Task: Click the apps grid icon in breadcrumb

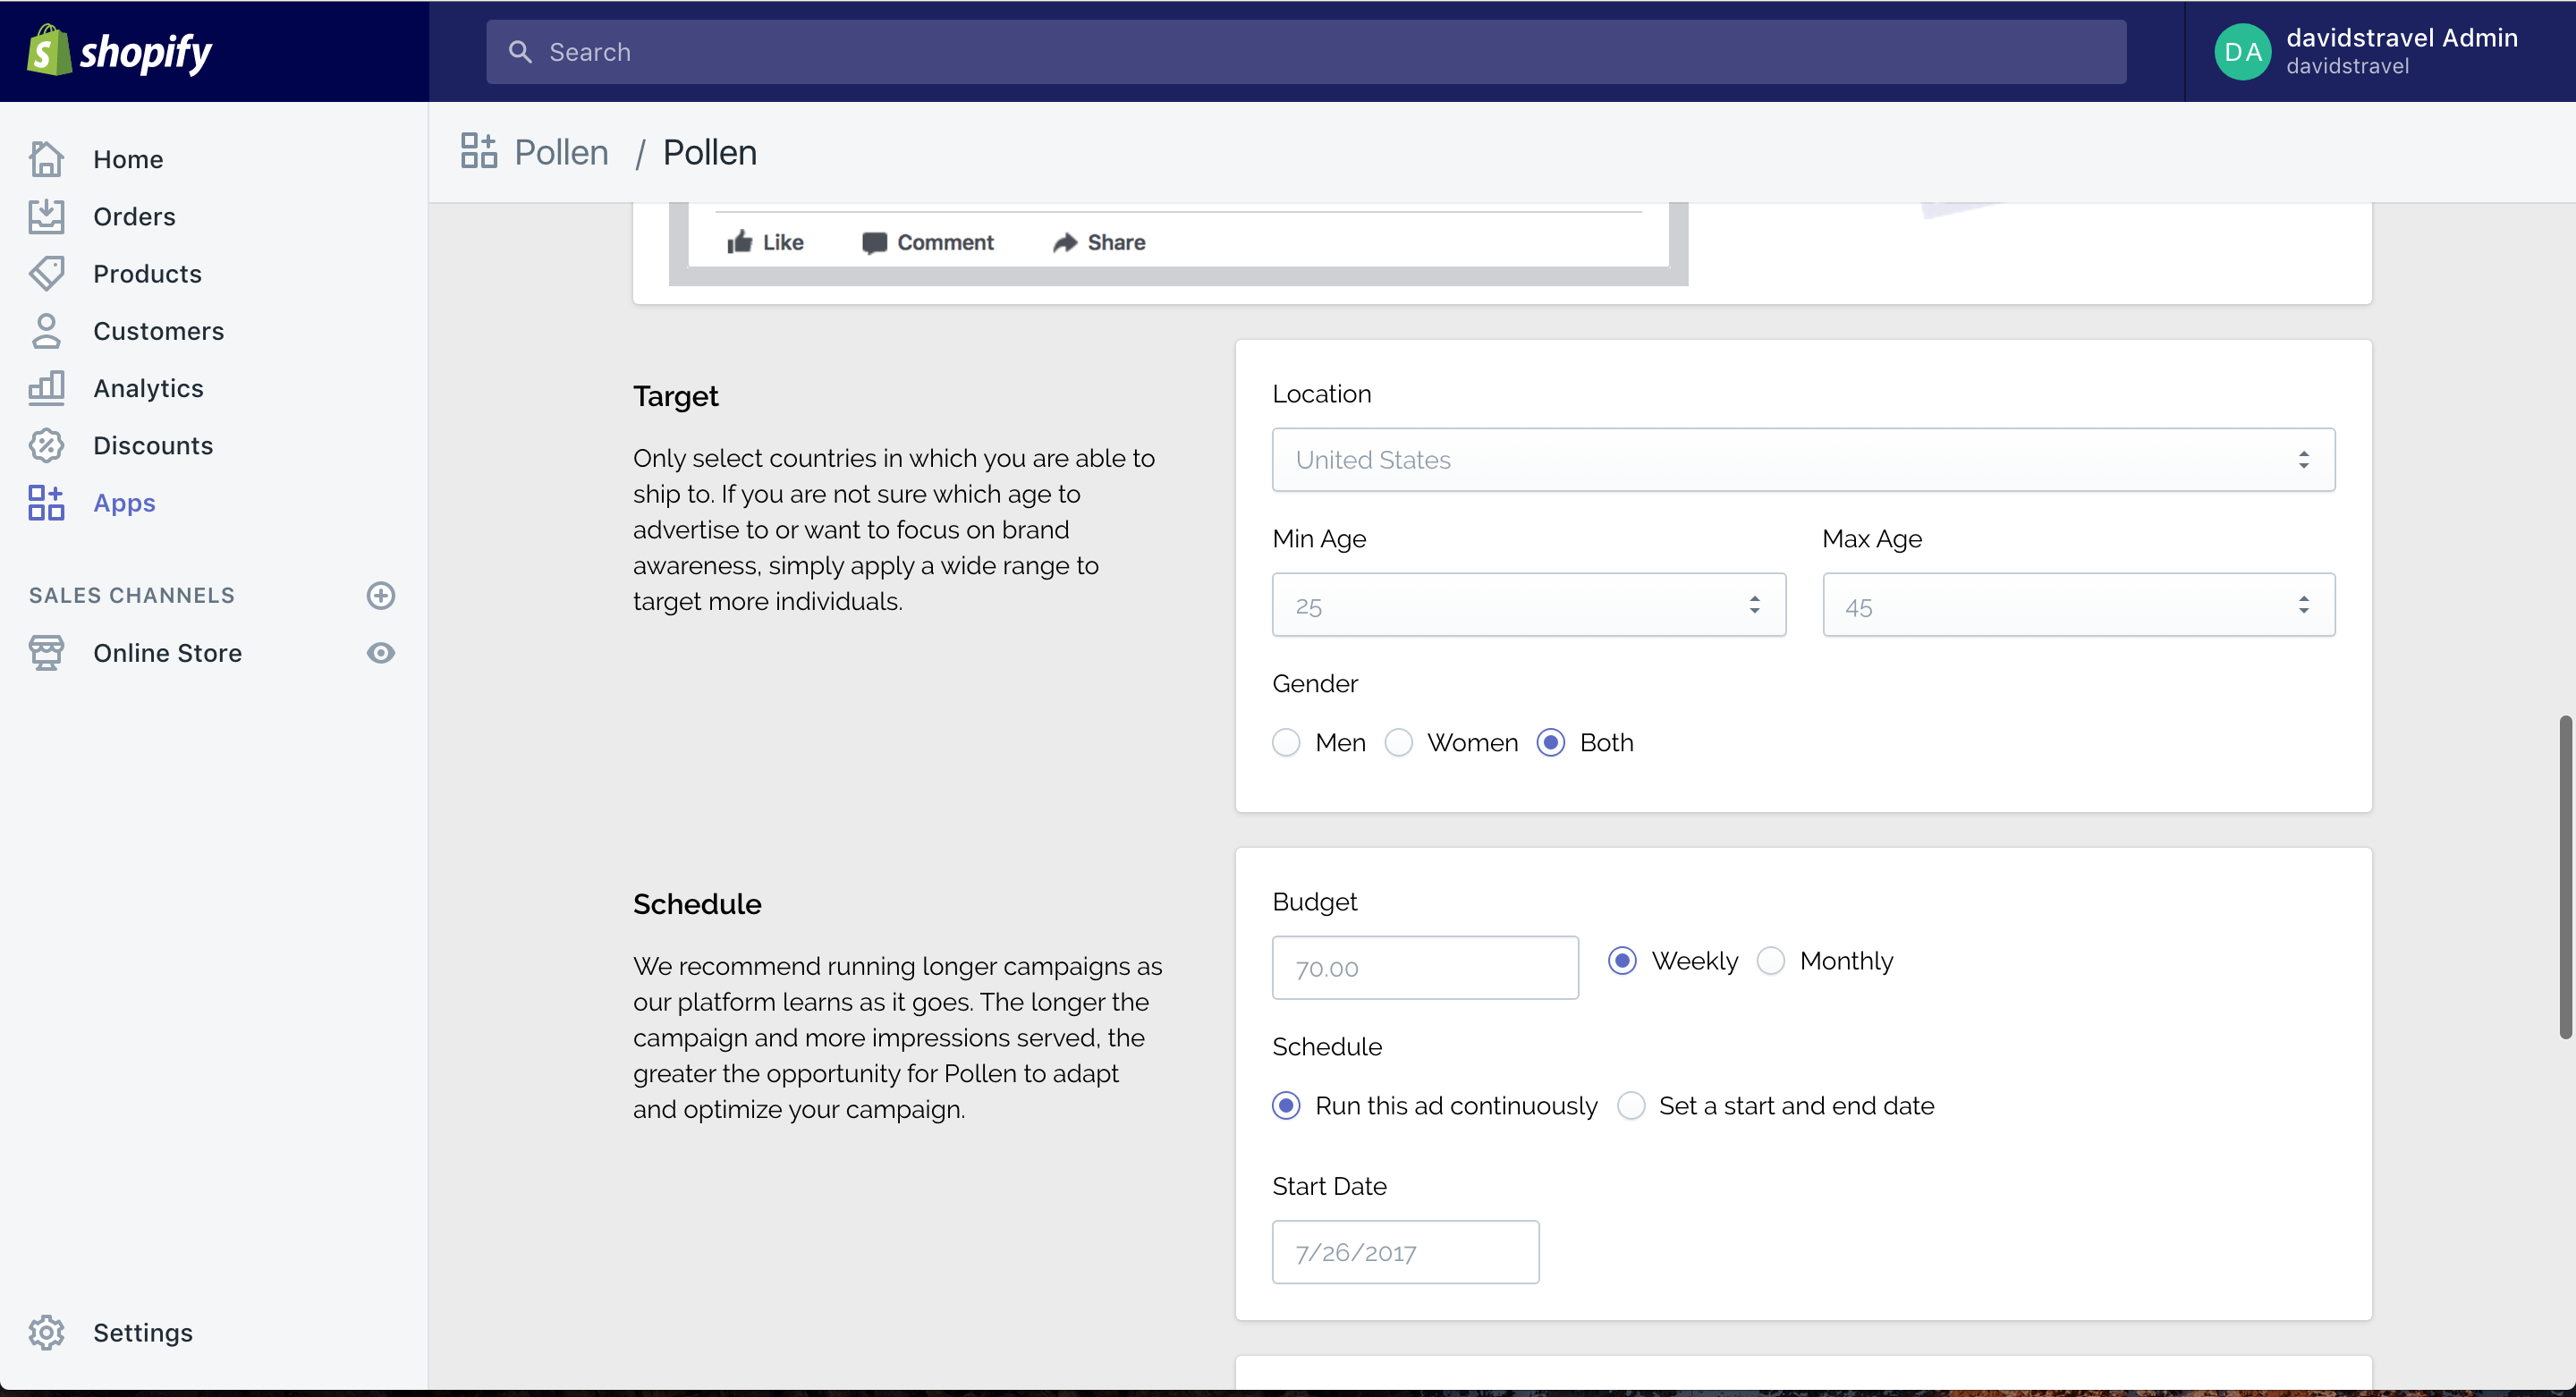Action: (x=478, y=151)
